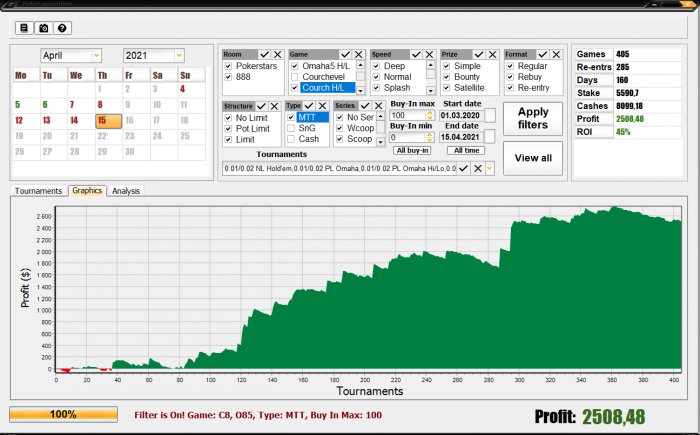The height and width of the screenshot is (435, 700).
Task: Open the 2021 year dropdown
Action: click(x=179, y=56)
